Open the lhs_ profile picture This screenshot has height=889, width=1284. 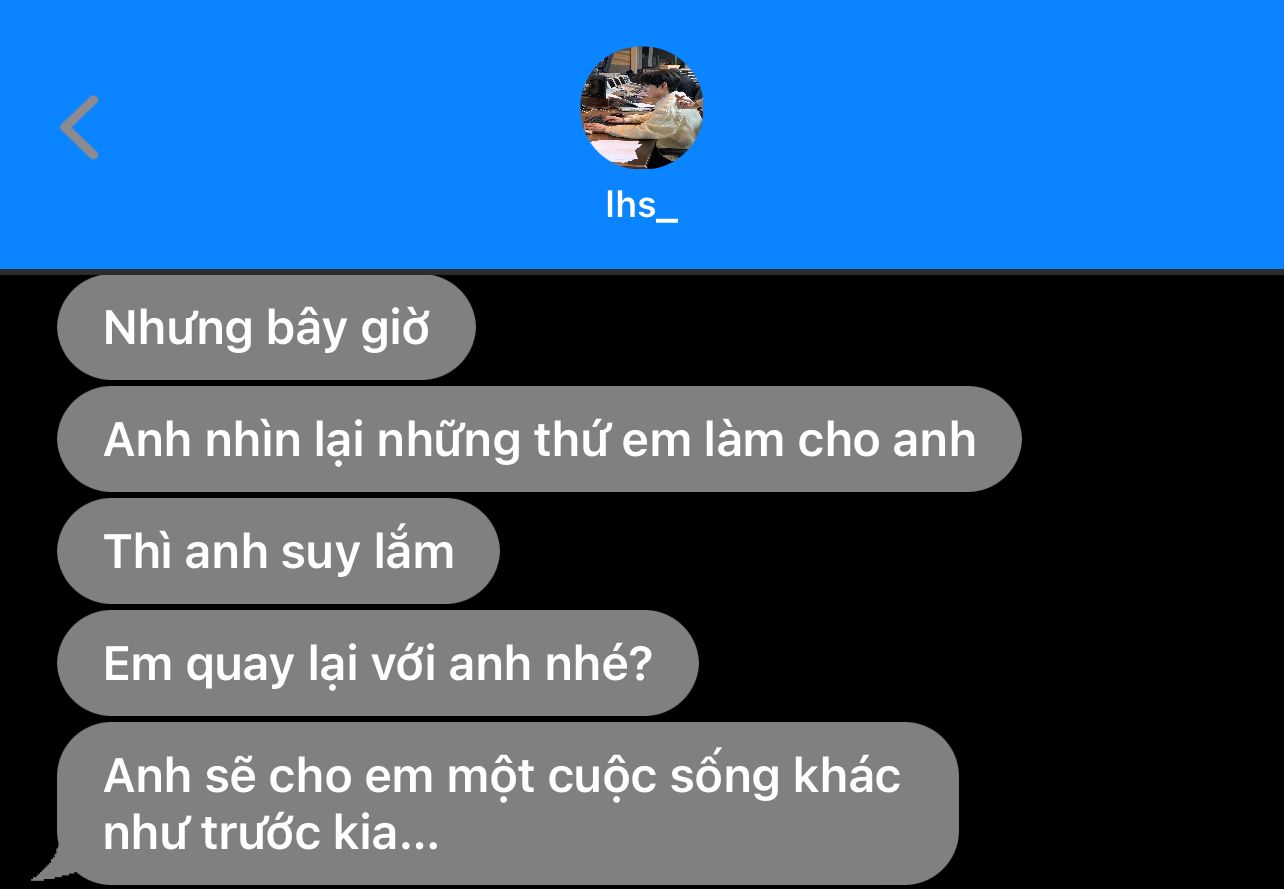(x=642, y=107)
